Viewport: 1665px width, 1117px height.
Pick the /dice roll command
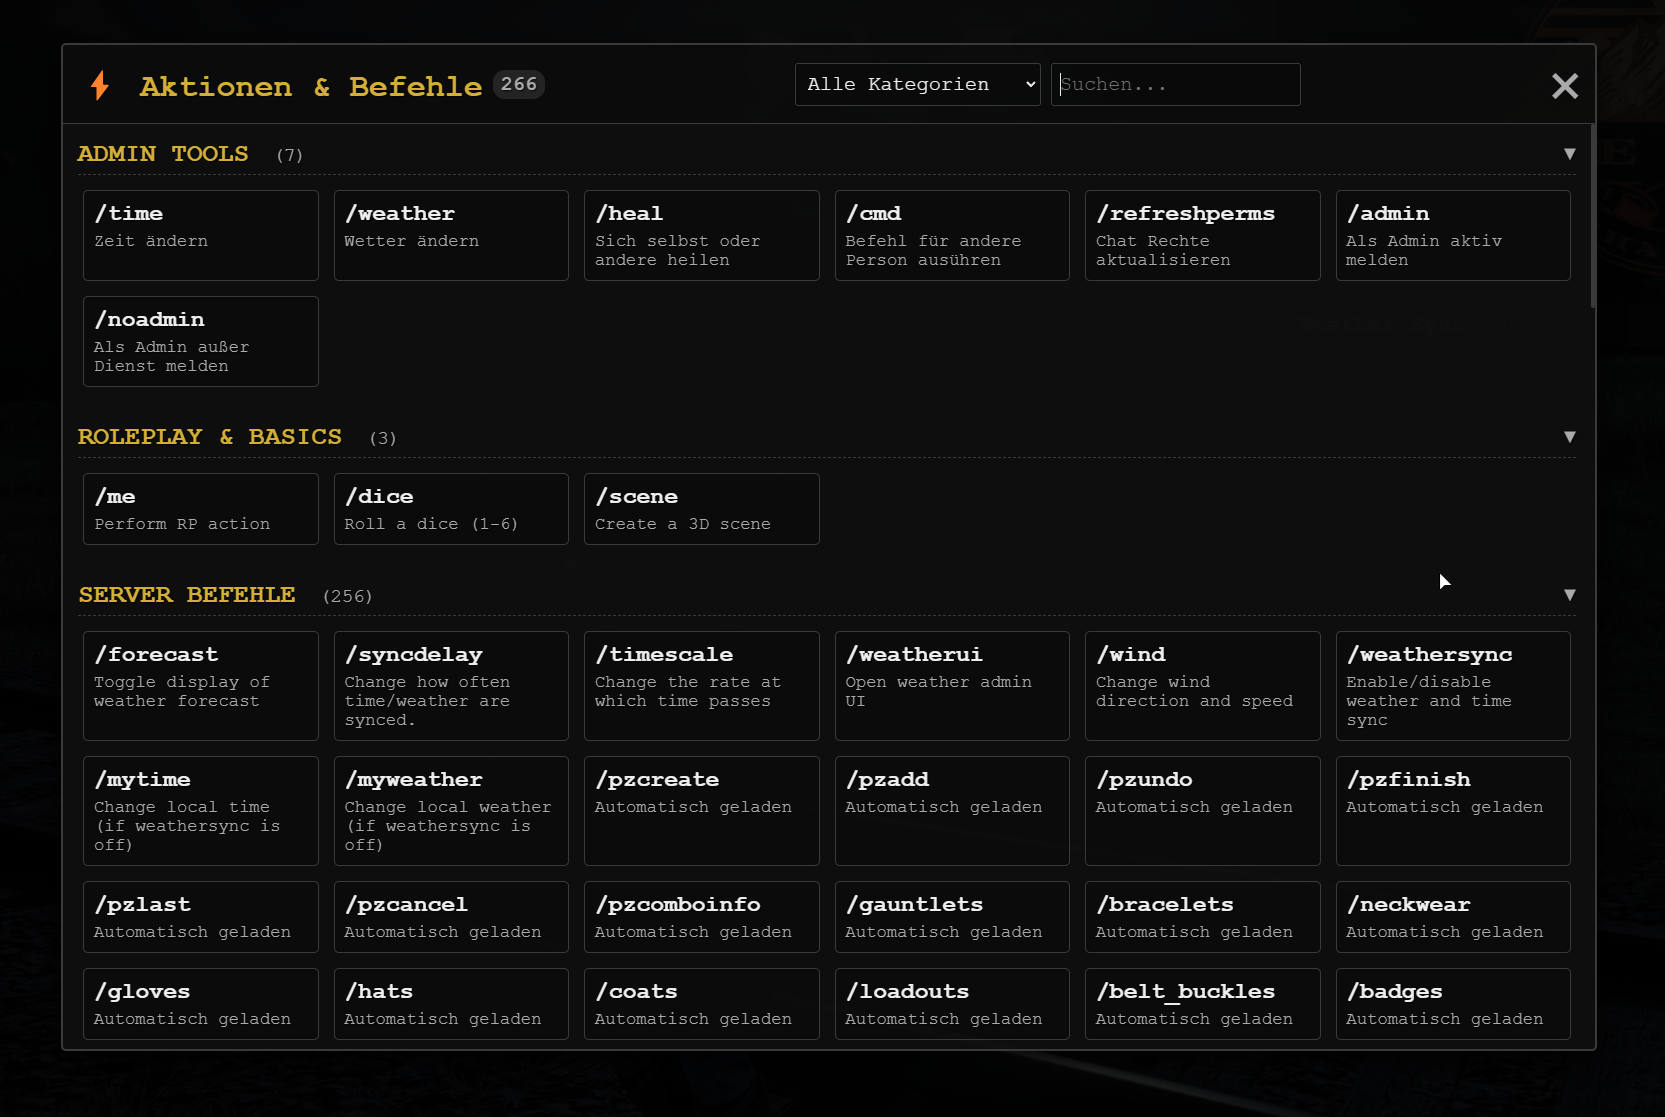point(451,509)
